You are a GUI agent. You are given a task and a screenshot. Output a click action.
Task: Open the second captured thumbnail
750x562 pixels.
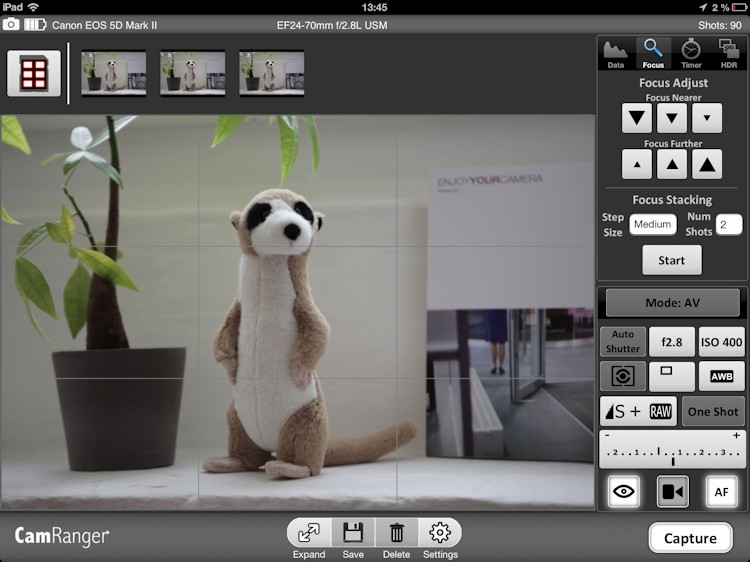(193, 73)
